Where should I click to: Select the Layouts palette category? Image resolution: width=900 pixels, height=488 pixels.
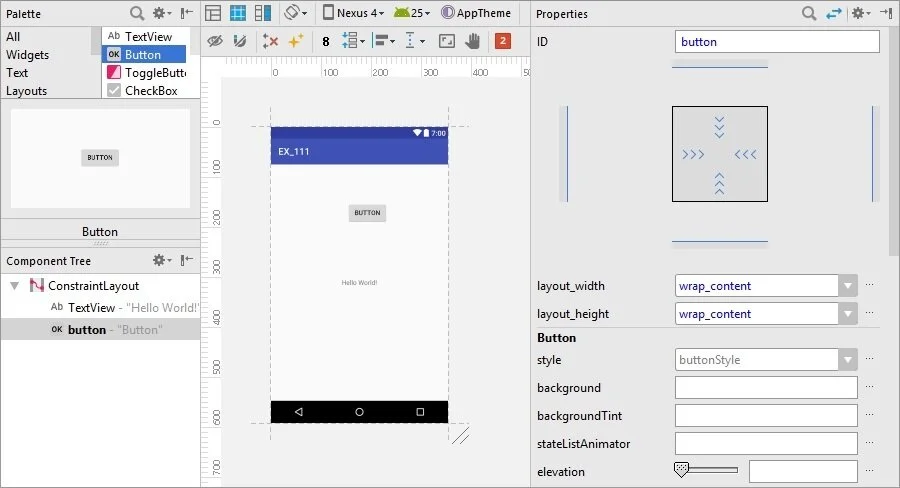(27, 91)
